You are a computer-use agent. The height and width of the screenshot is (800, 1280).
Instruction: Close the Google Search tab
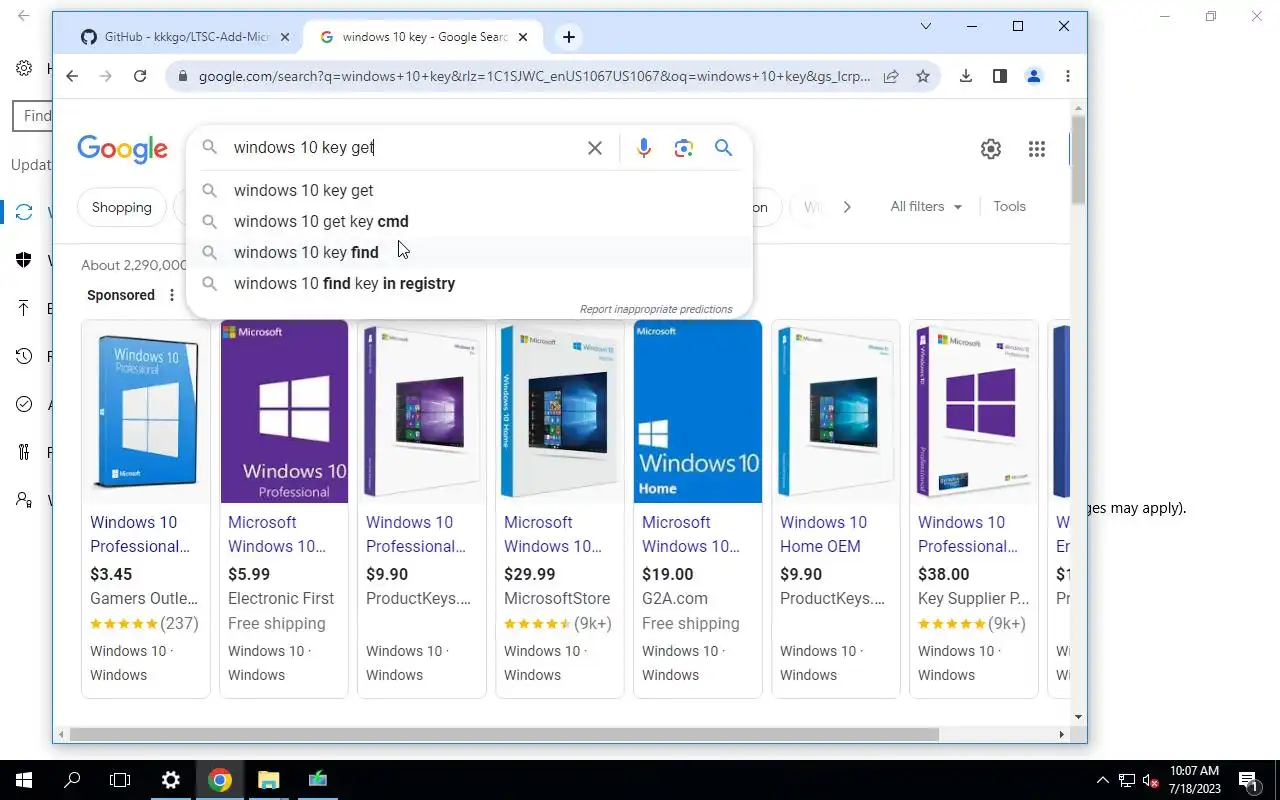point(523,37)
